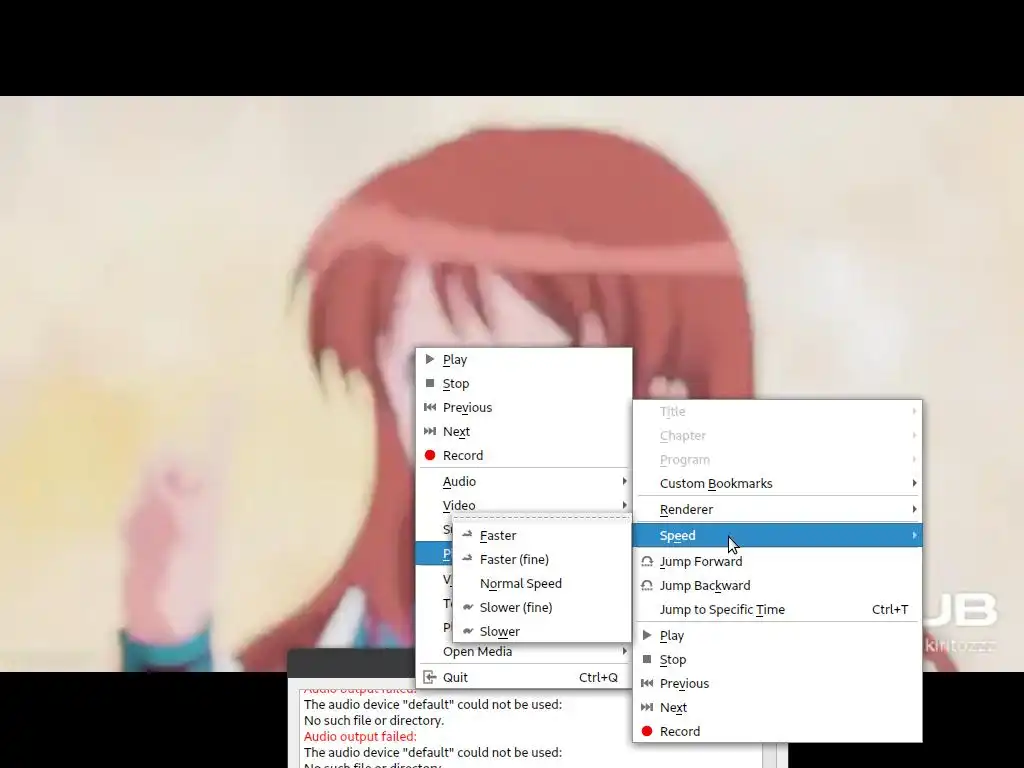Click the dashed tear-off line atop Speed submenu

542,518
